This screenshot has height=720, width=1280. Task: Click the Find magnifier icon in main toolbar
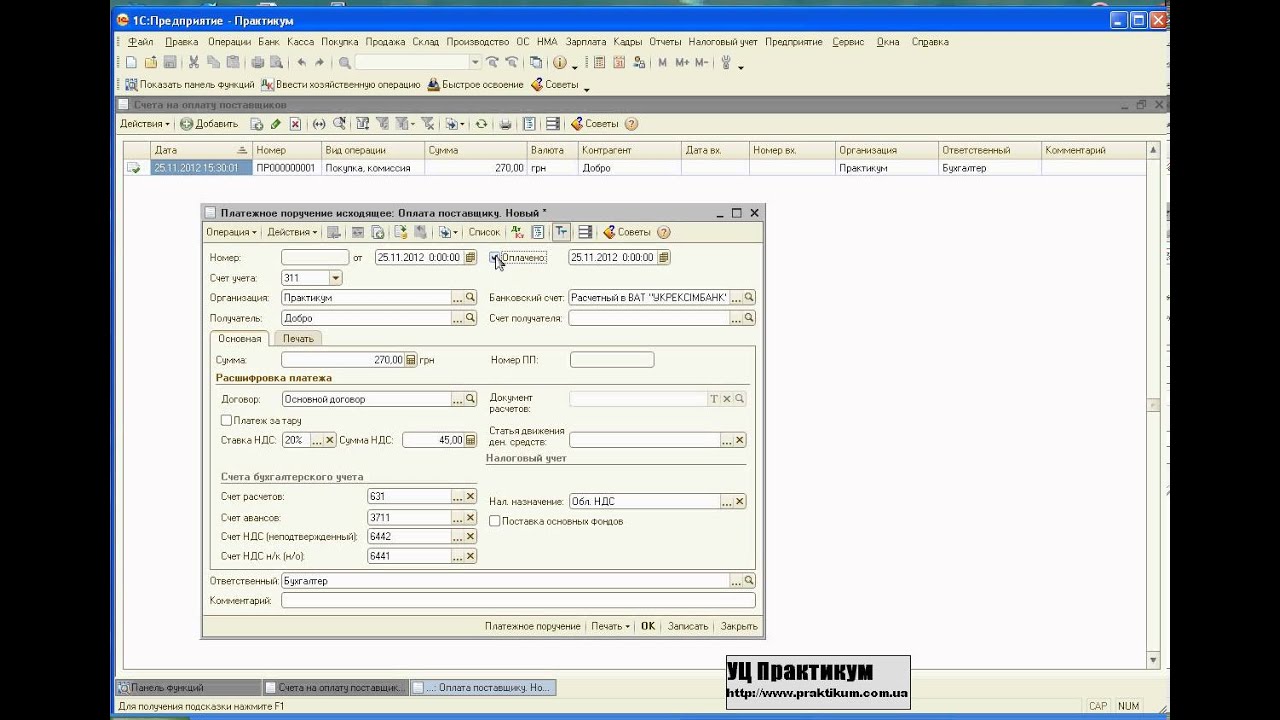pos(344,63)
